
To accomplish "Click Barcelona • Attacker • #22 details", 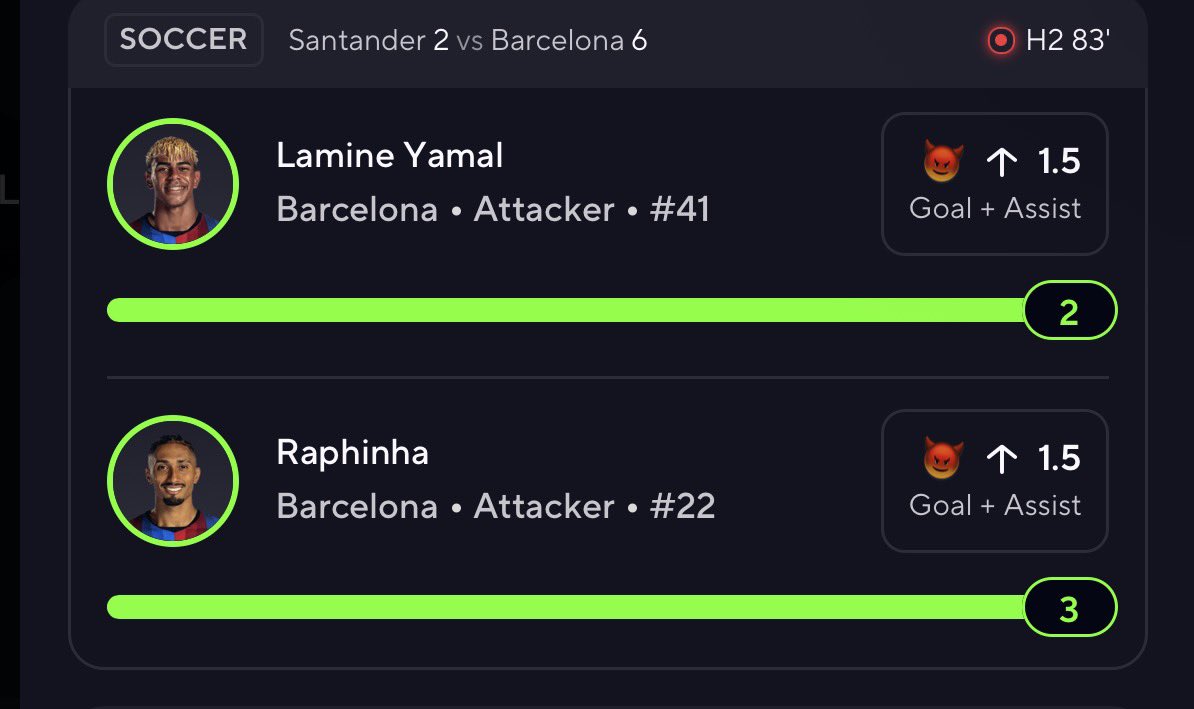I will 496,506.
